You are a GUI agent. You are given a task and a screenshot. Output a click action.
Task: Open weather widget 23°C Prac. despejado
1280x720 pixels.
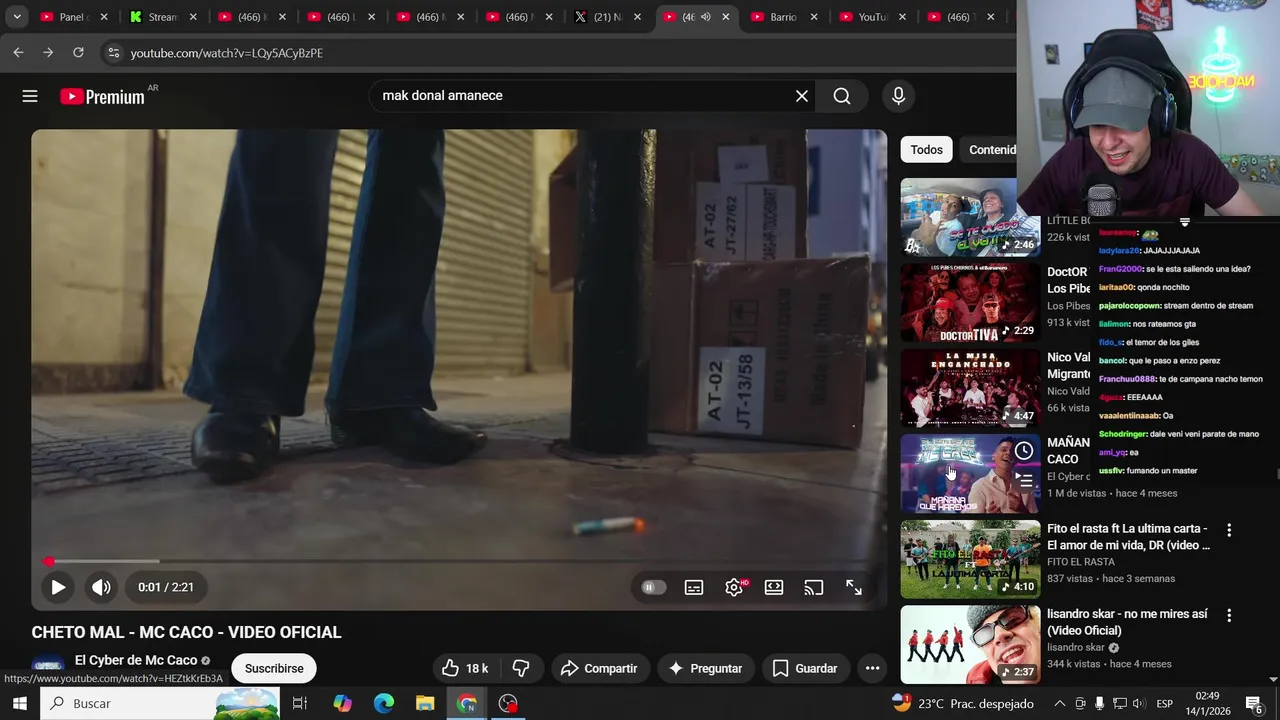(963, 703)
